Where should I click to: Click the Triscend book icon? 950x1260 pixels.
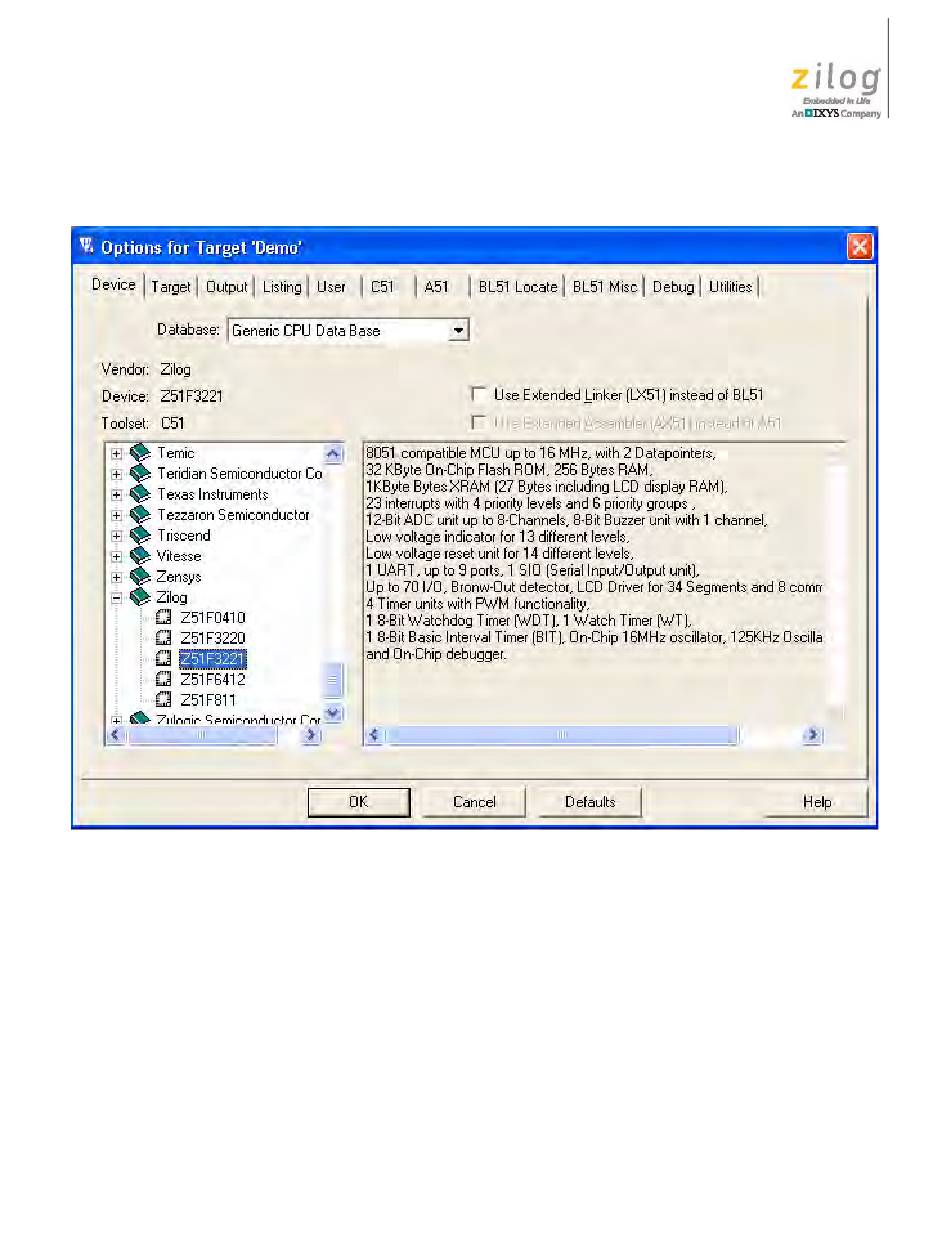coord(140,536)
